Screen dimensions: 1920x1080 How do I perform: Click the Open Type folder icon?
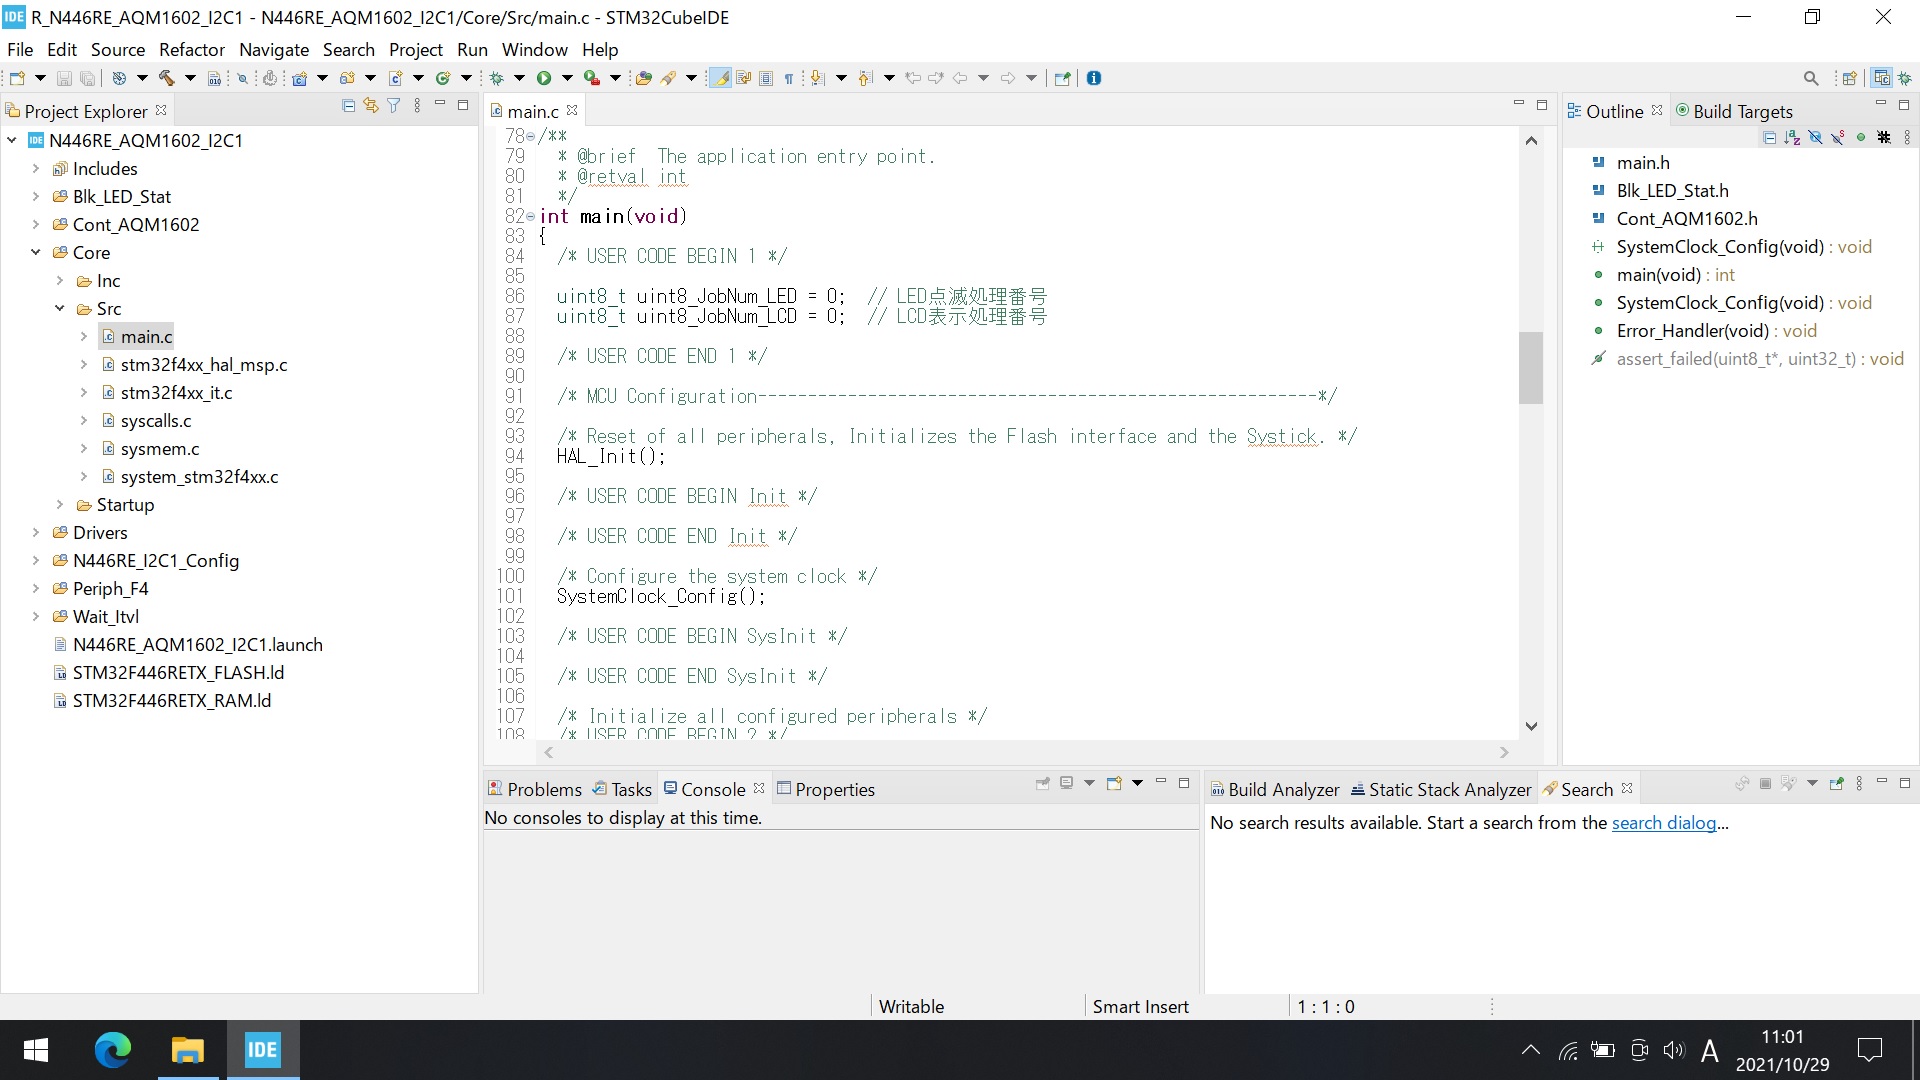[643, 78]
